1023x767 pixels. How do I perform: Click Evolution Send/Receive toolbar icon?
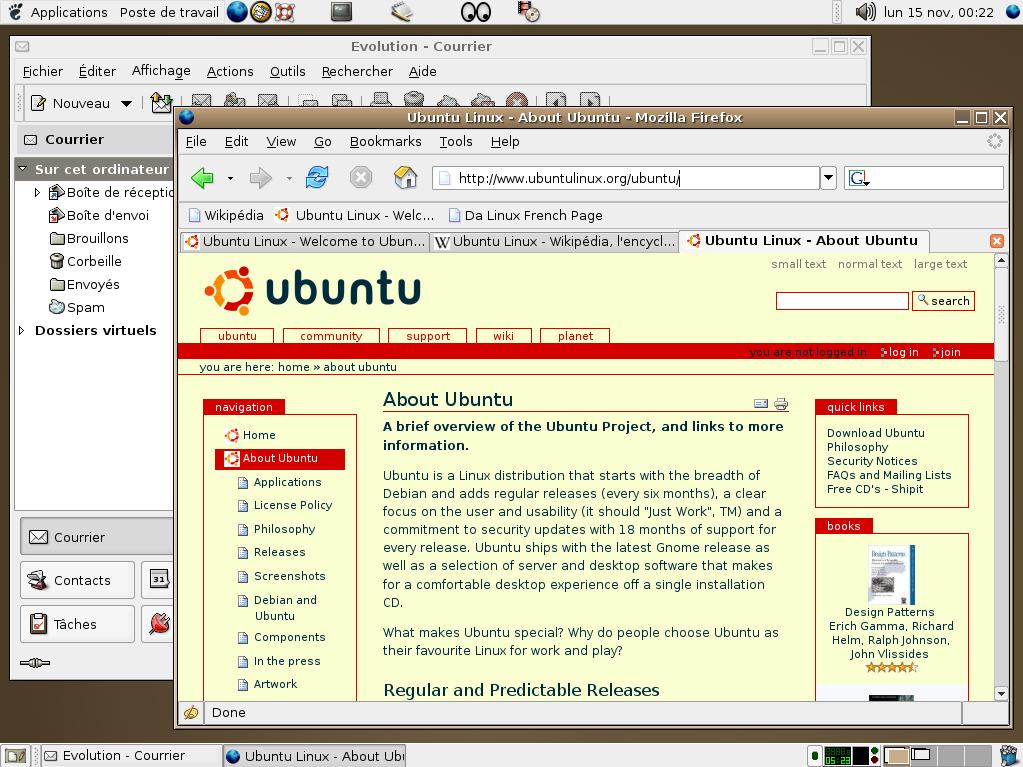[161, 102]
